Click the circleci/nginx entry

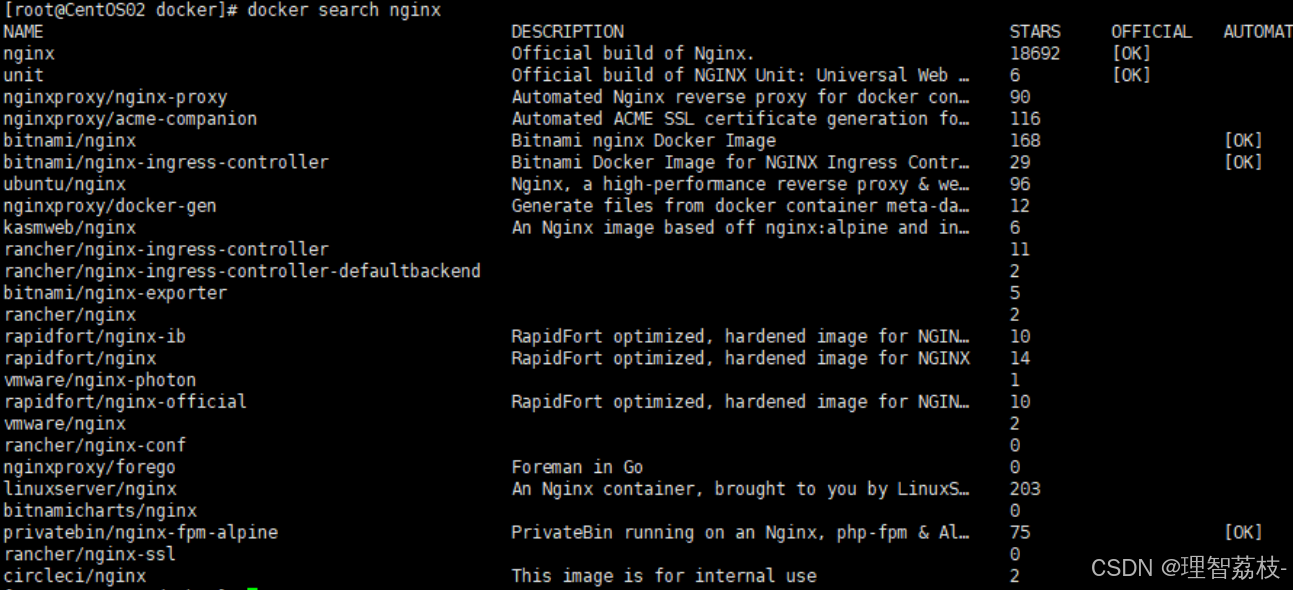[x=75, y=576]
